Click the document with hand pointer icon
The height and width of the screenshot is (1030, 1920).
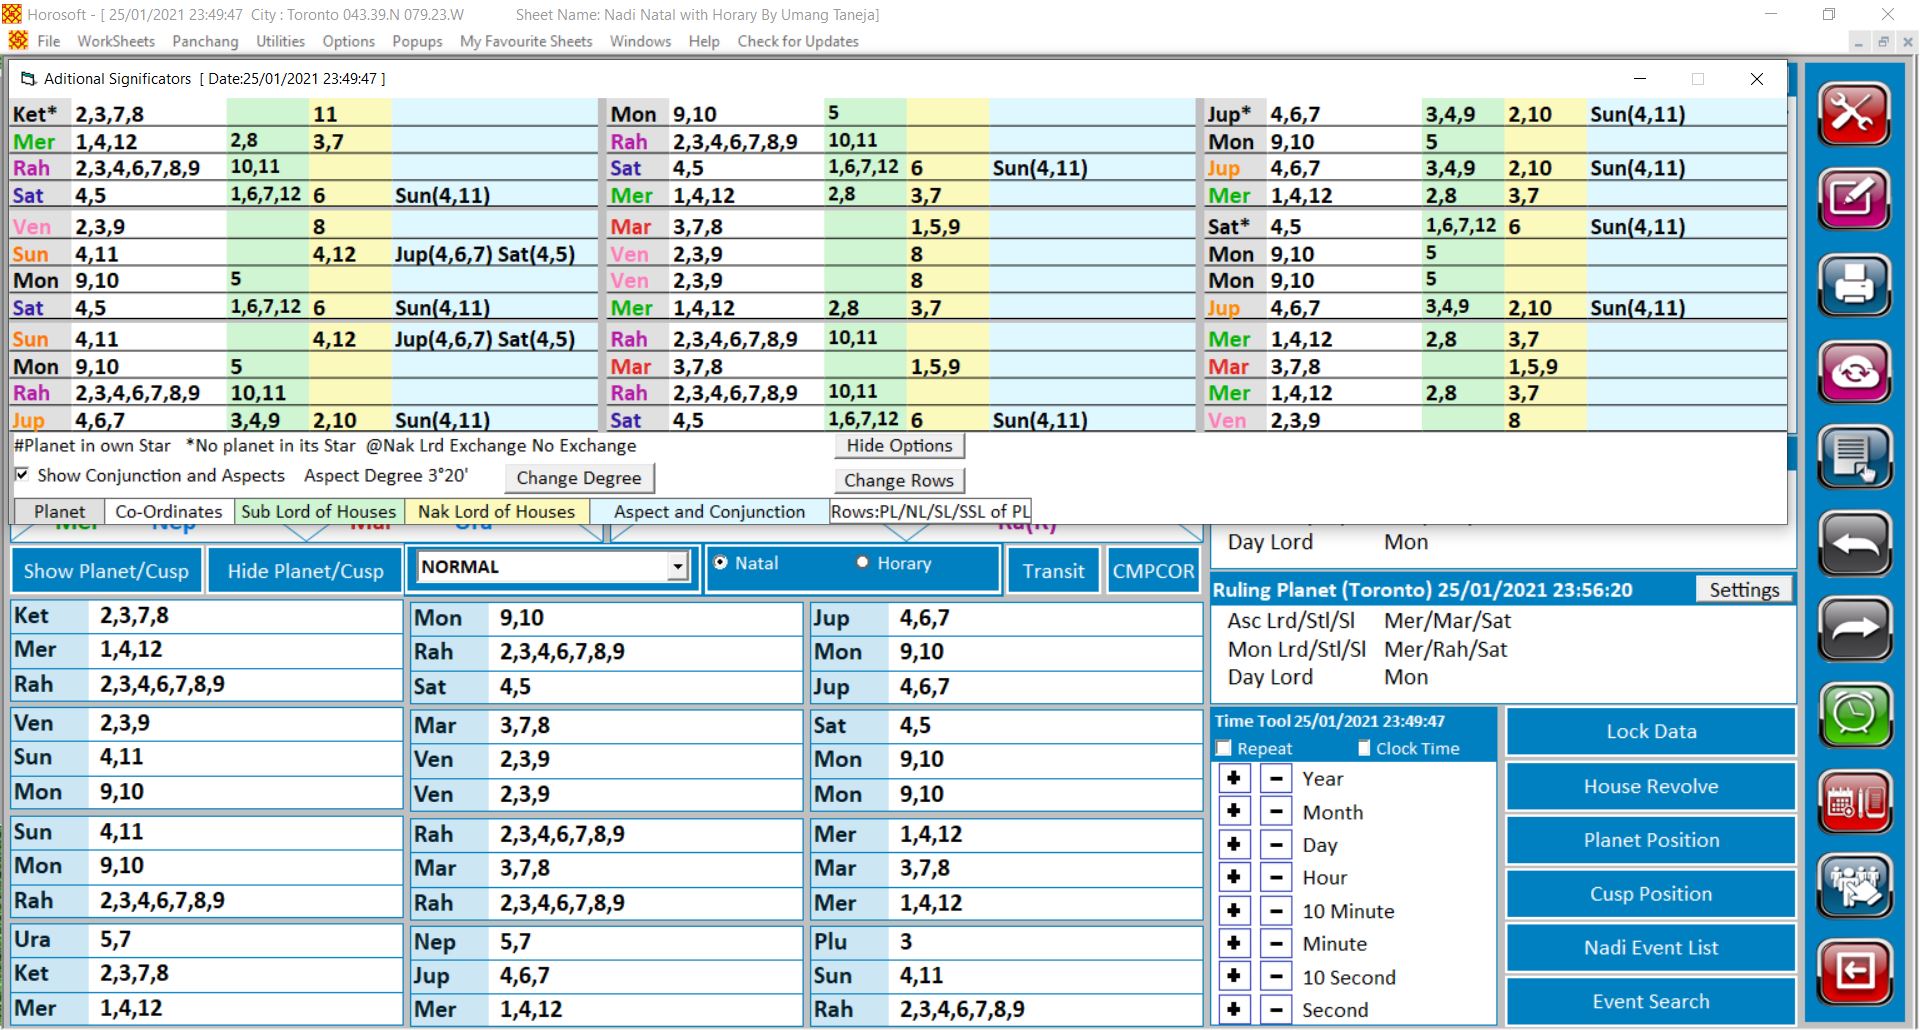[1855, 457]
